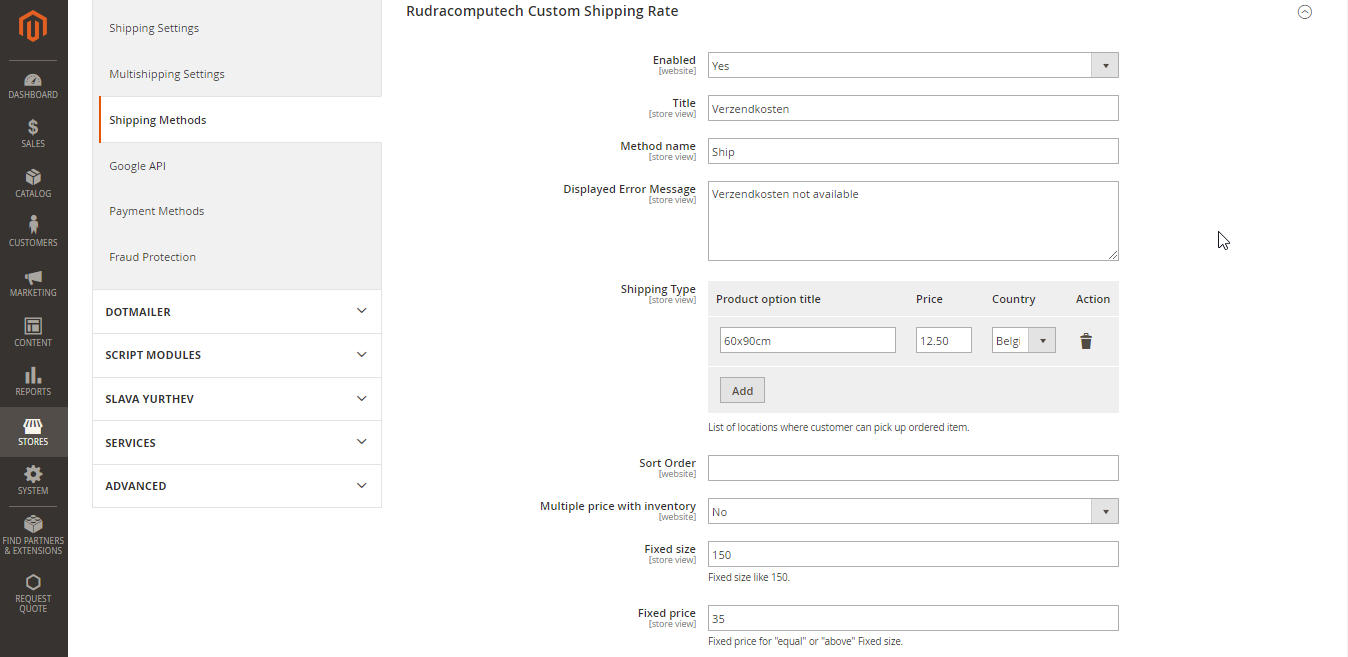The image size is (1348, 657).
Task: Expand the Advanced config group
Action: (236, 486)
